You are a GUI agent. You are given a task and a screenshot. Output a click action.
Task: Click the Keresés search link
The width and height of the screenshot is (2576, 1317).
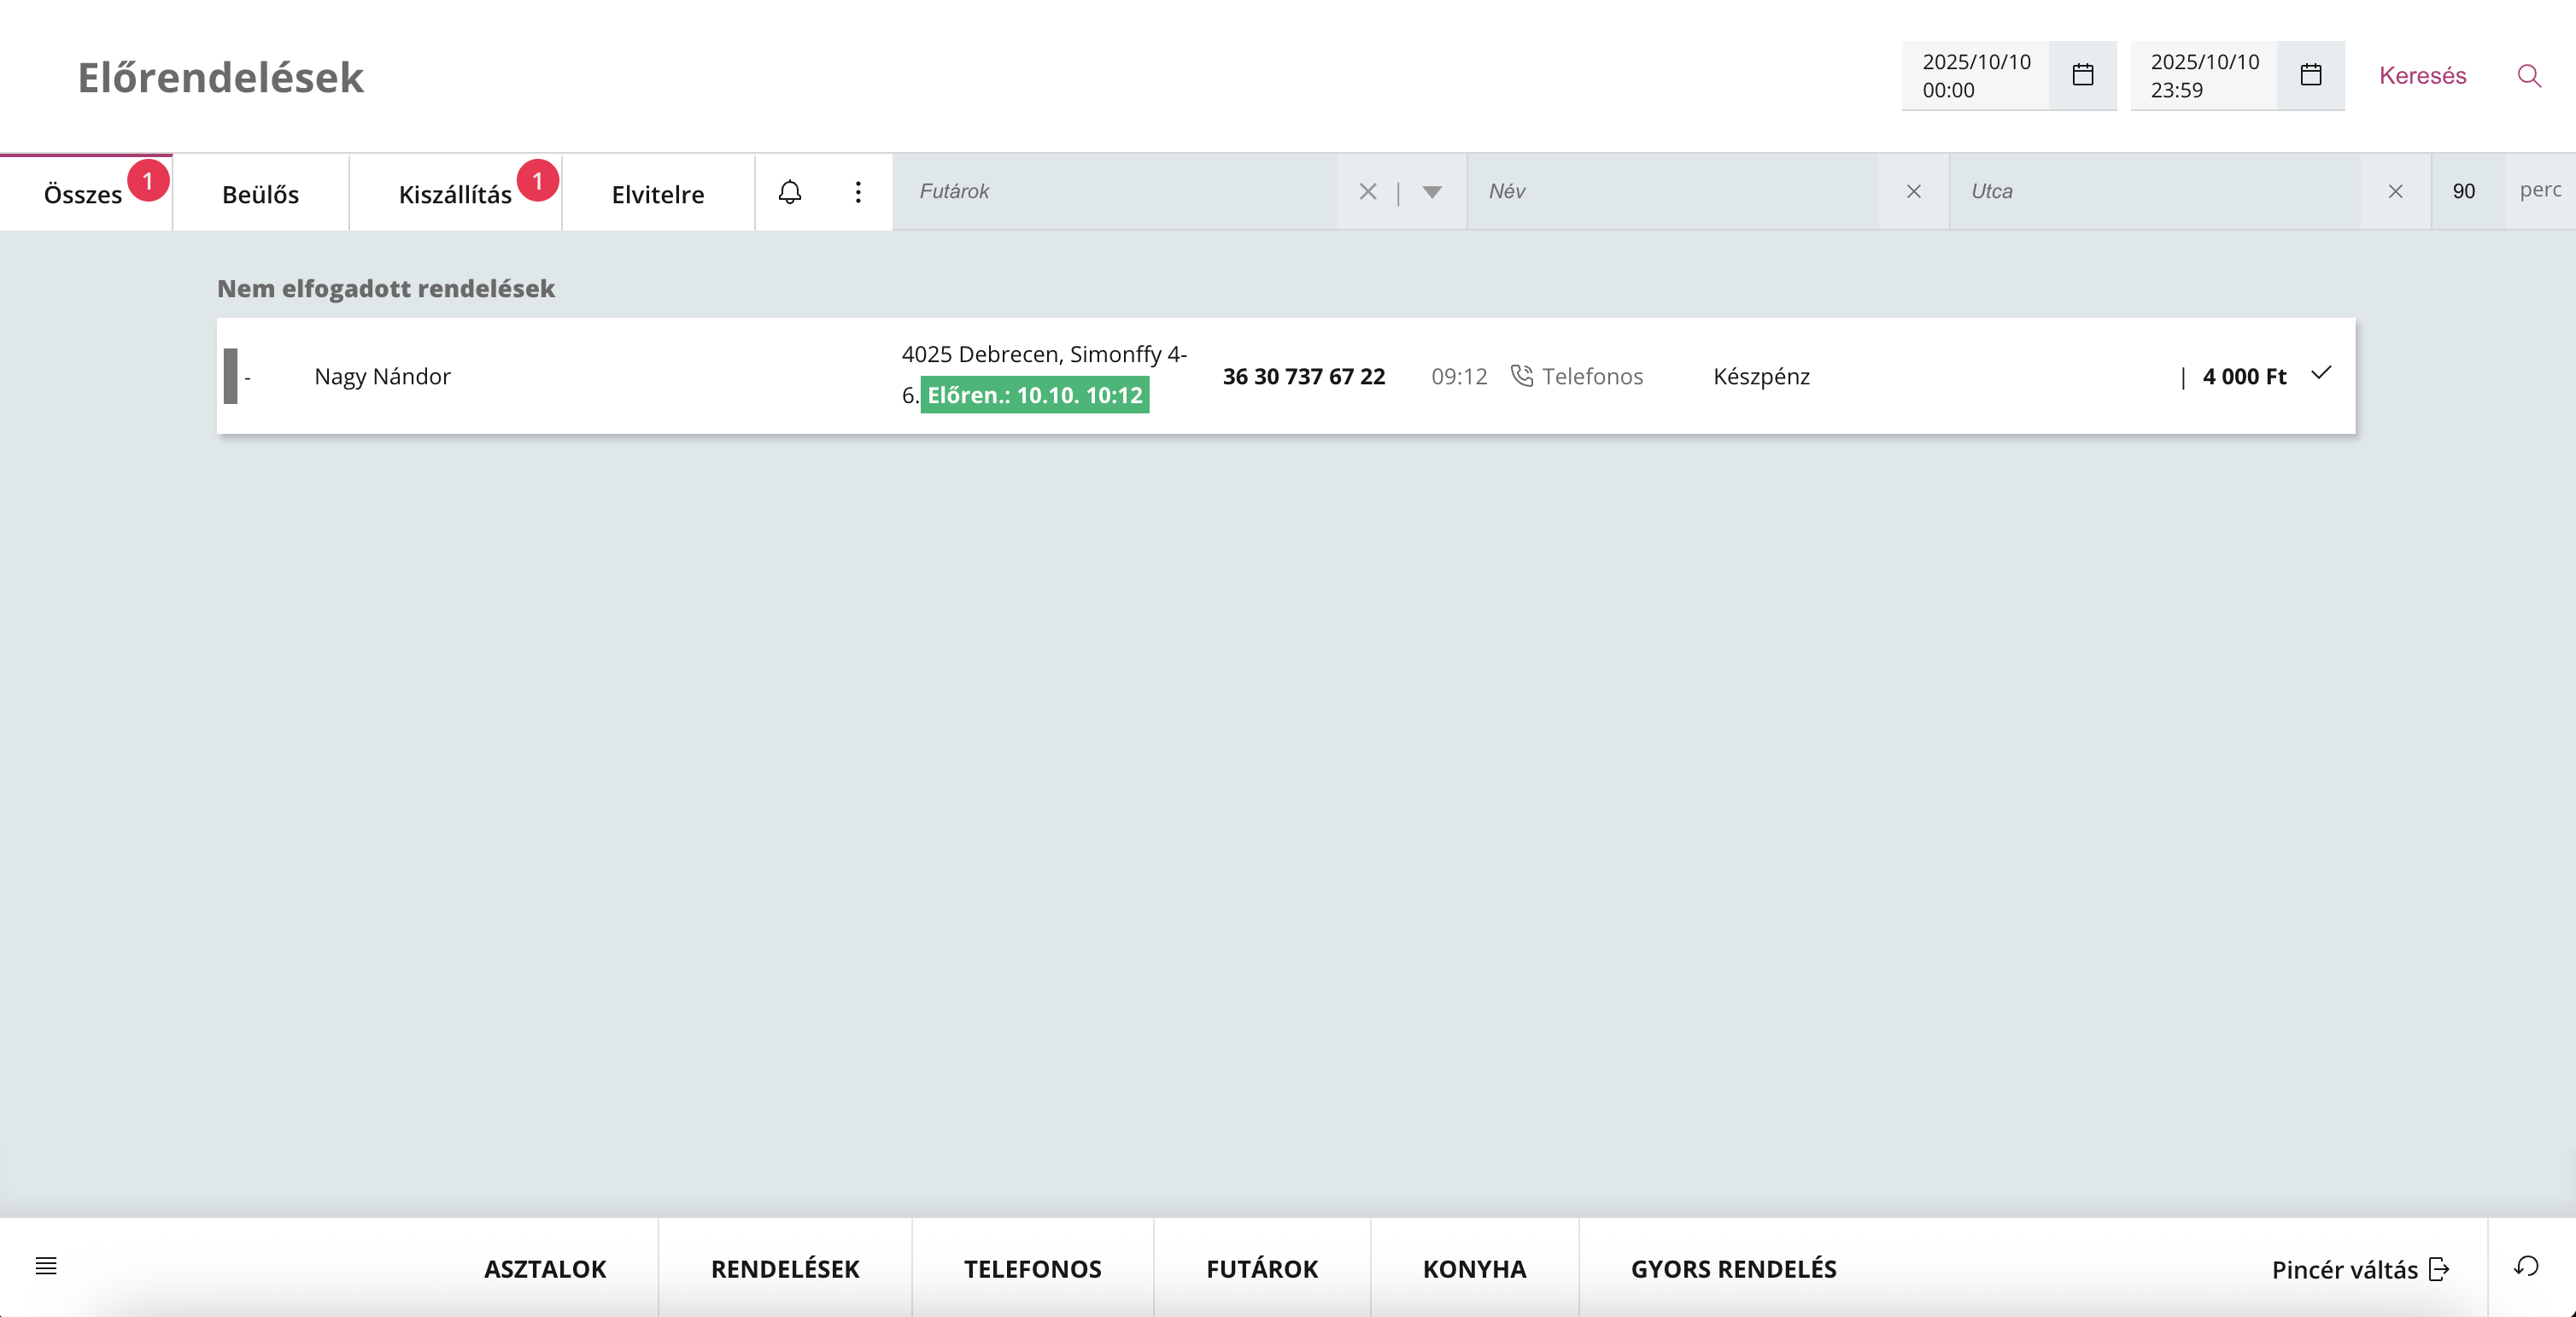[x=2421, y=76]
